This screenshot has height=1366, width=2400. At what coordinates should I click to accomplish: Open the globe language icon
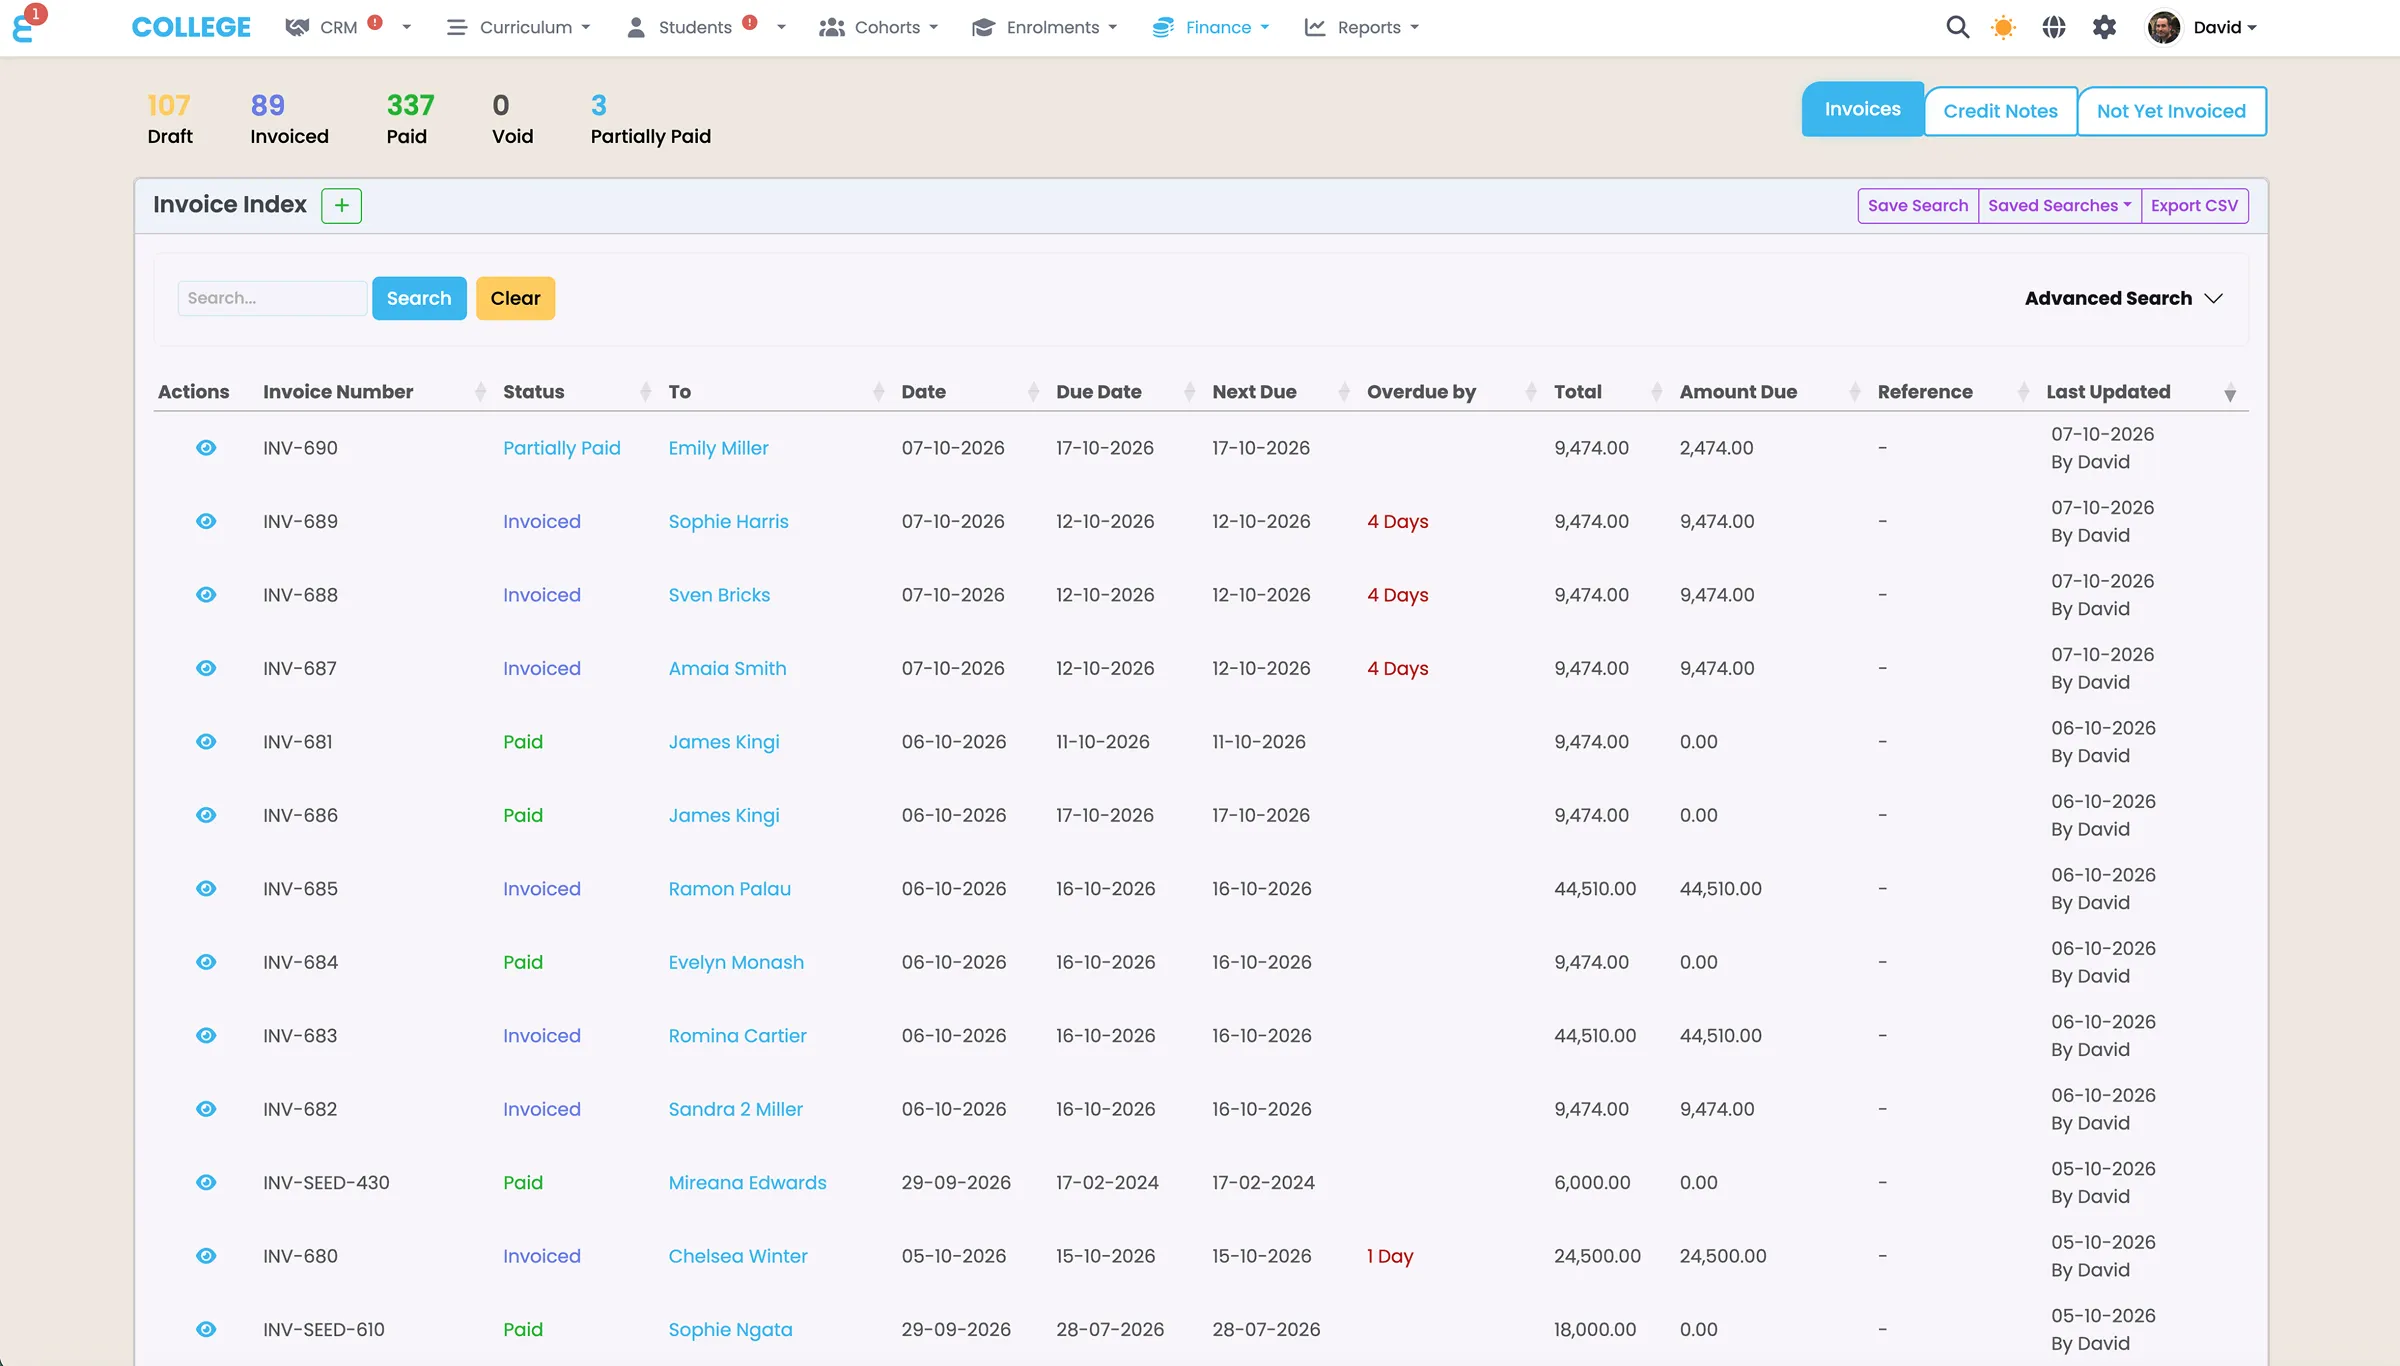tap(2054, 27)
